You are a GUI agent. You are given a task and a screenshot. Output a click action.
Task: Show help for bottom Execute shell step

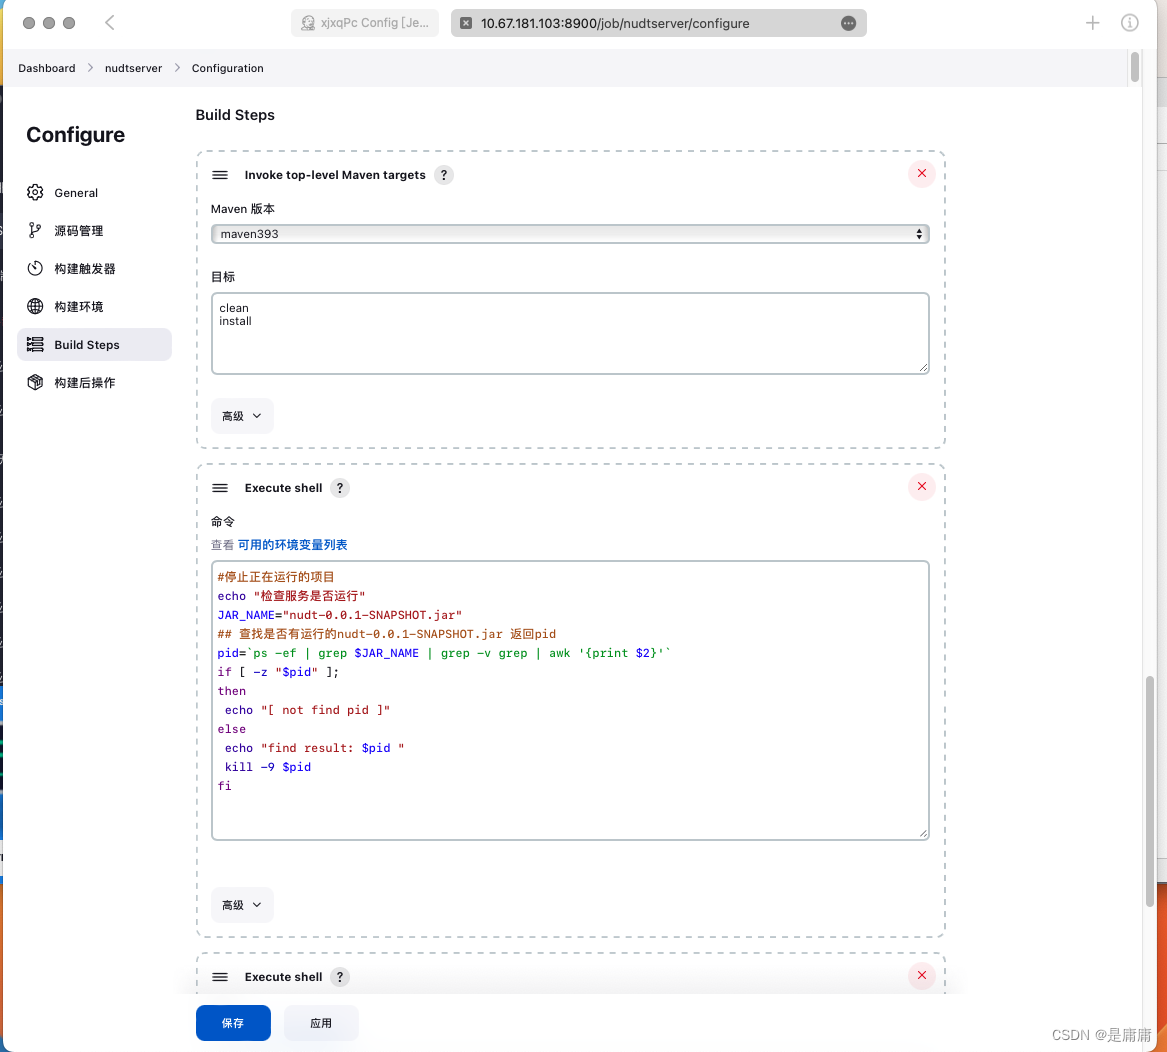[339, 977]
